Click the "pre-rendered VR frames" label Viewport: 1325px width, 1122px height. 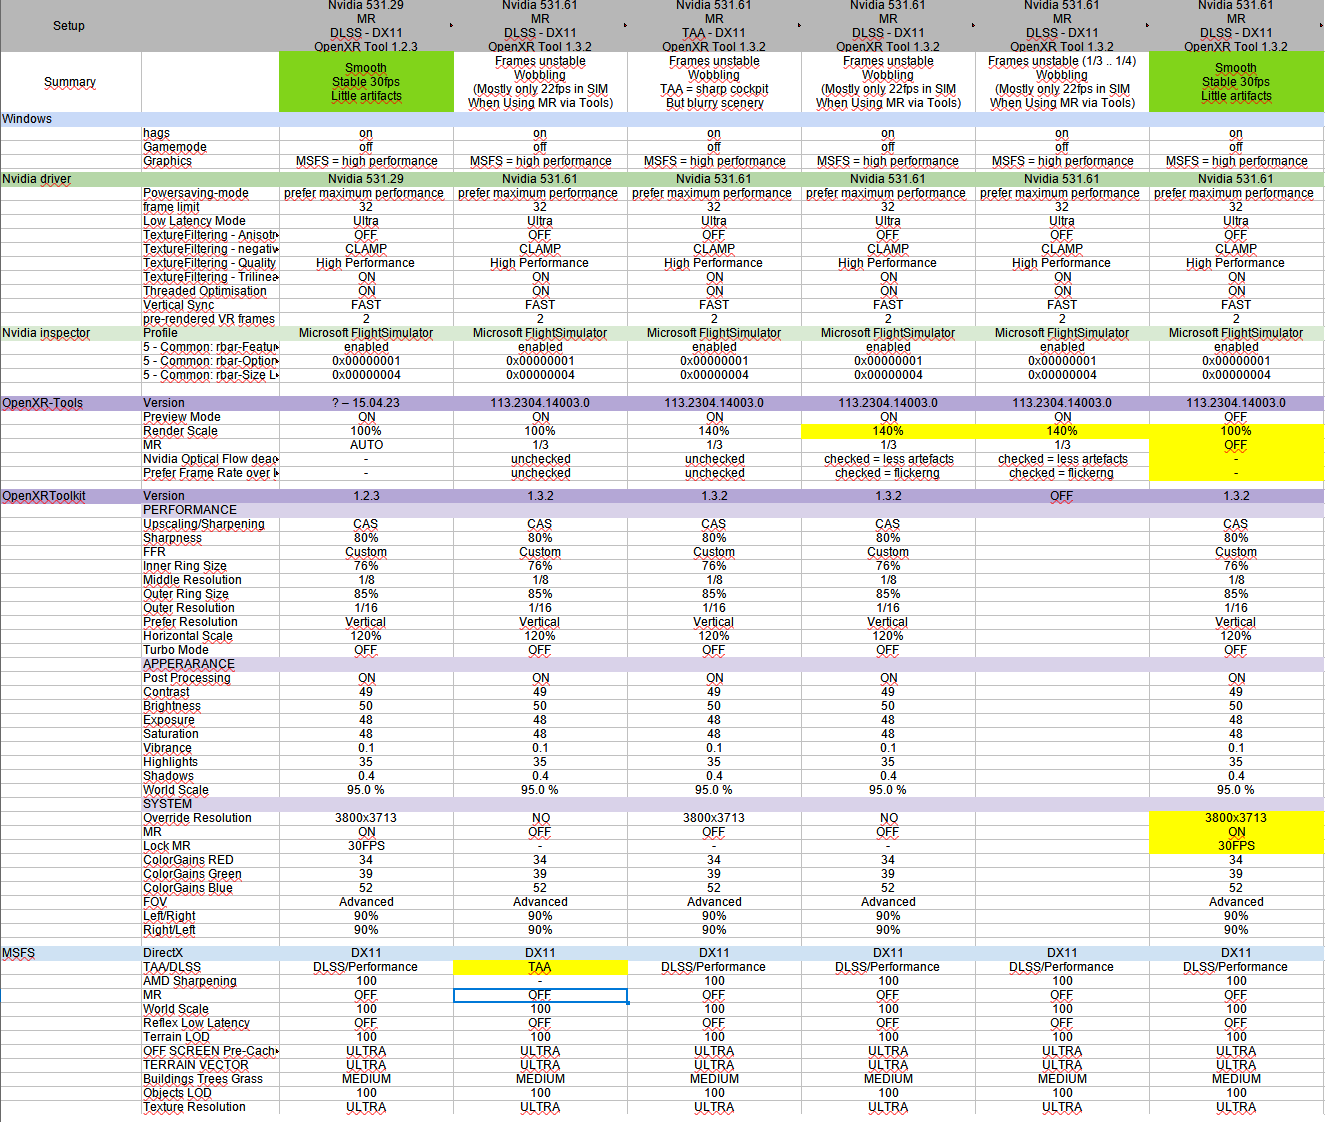[x=209, y=319]
